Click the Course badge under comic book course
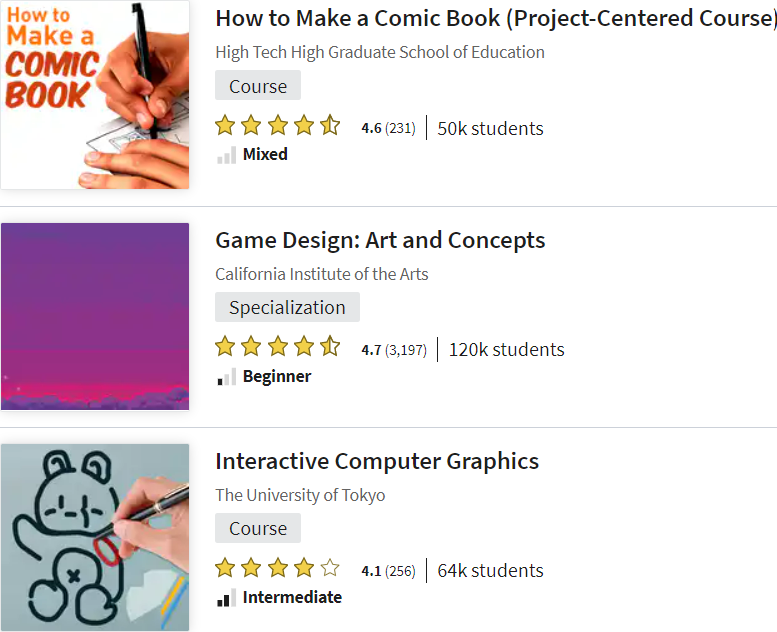This screenshot has width=777, height=632. pos(258,86)
